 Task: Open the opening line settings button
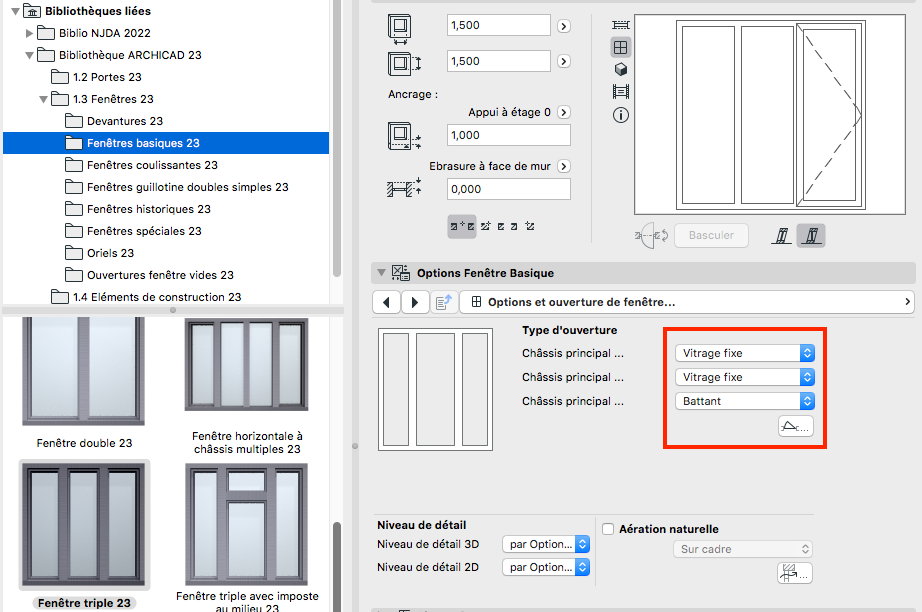(796, 426)
